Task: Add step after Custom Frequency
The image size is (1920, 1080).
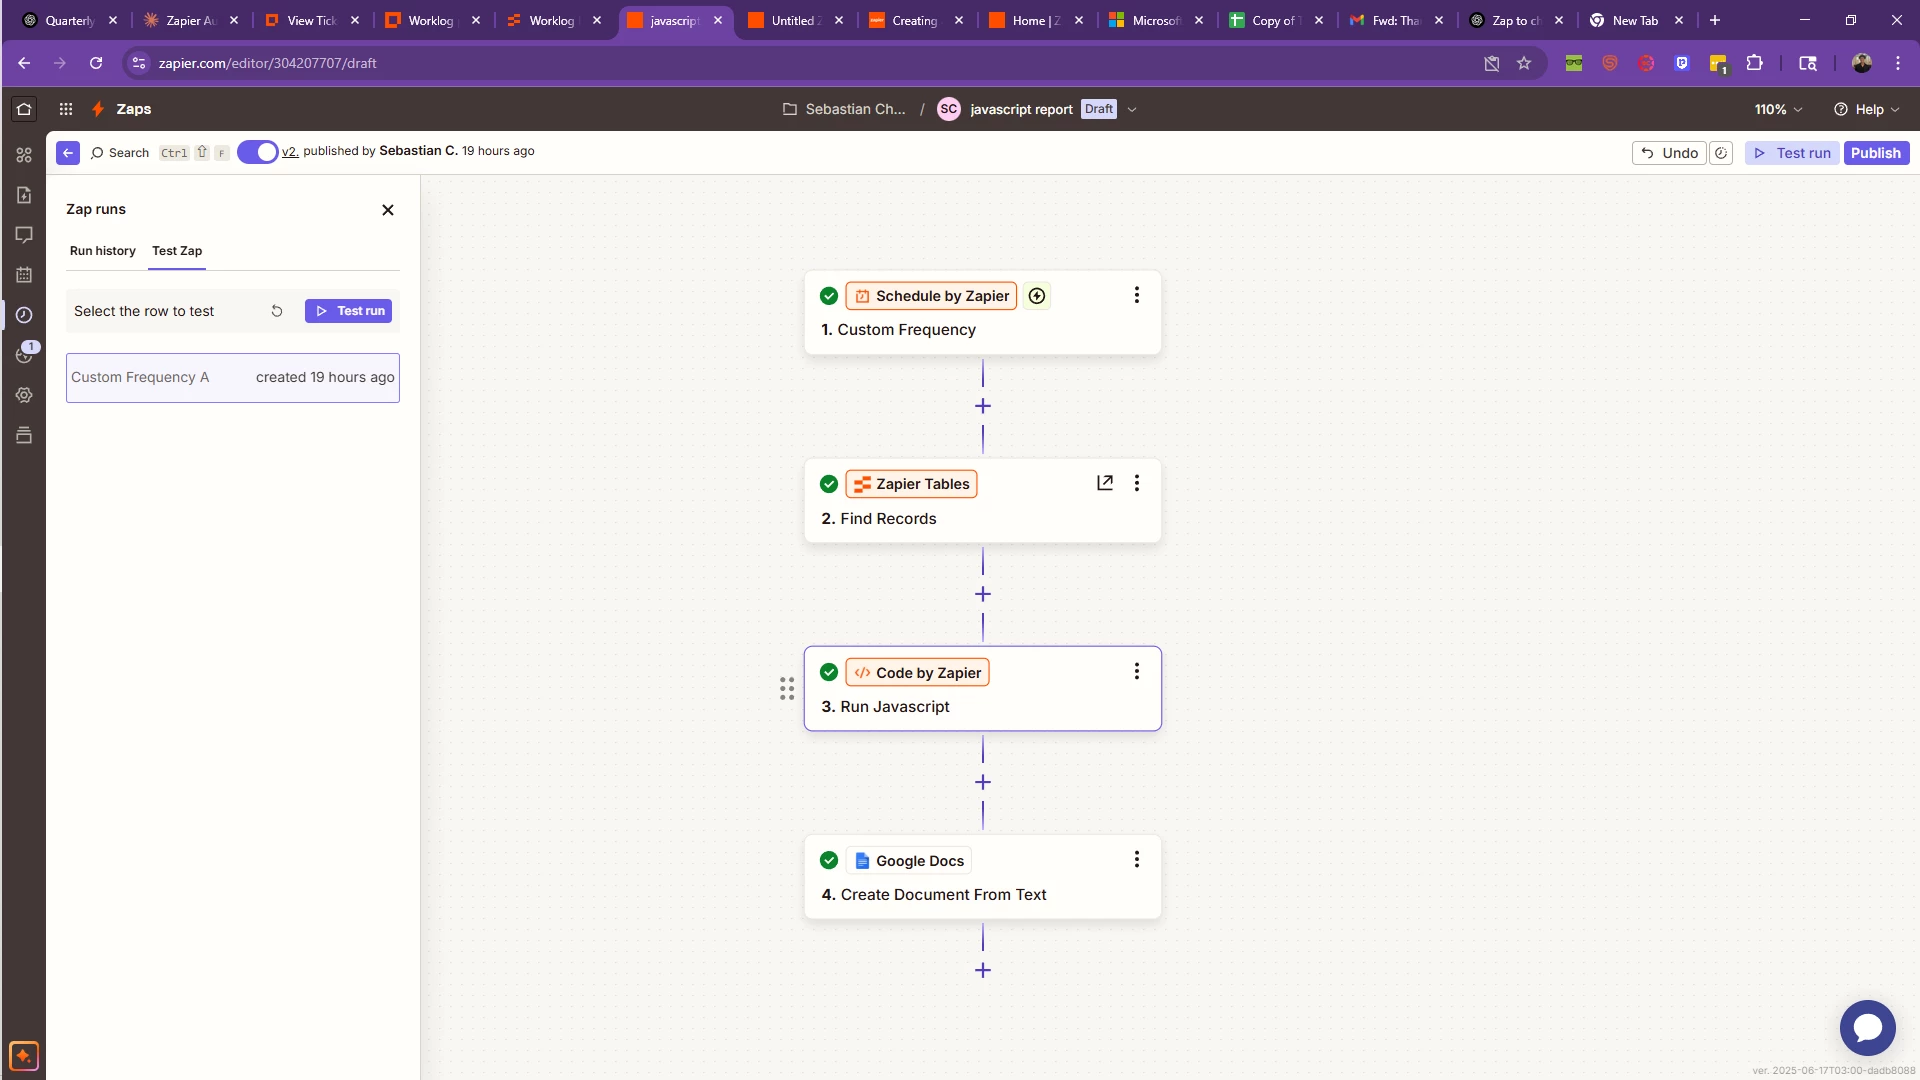Action: [983, 406]
